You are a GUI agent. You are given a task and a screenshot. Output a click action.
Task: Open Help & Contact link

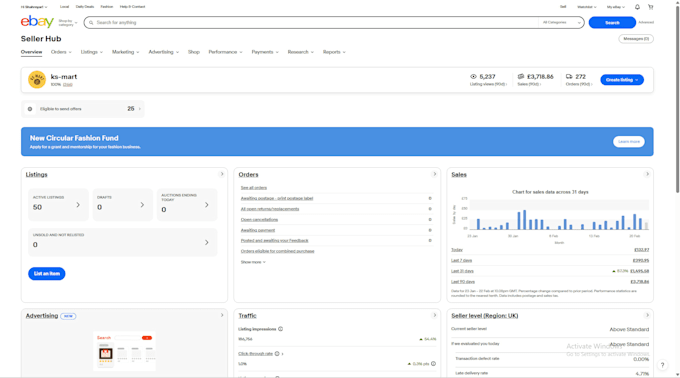tap(132, 7)
